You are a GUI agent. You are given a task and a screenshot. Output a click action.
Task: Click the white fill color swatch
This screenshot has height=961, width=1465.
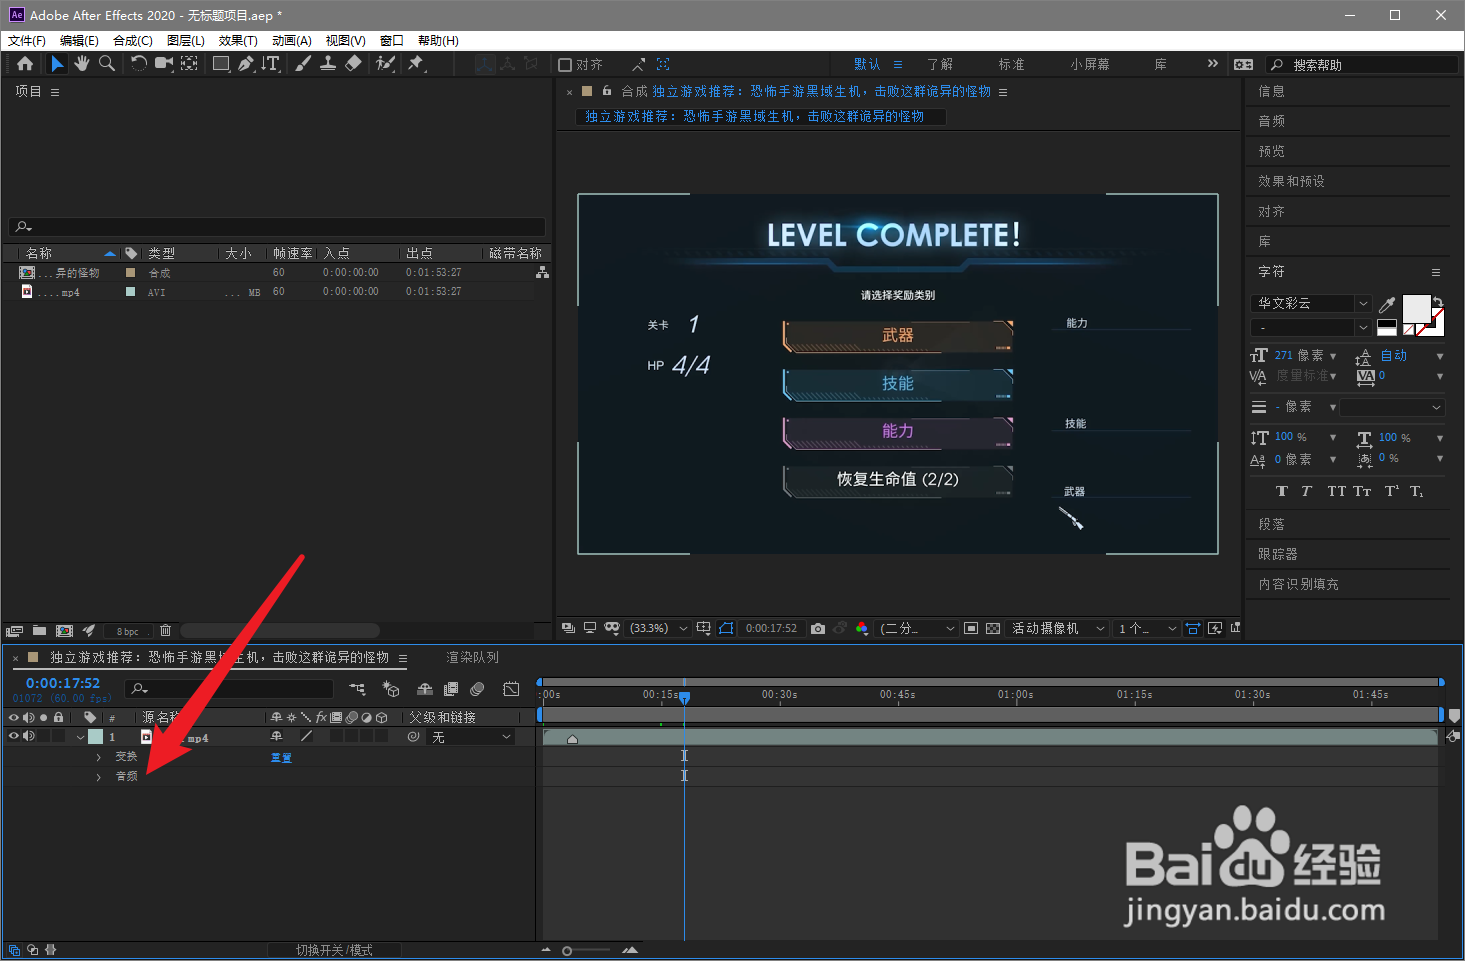tap(1416, 308)
